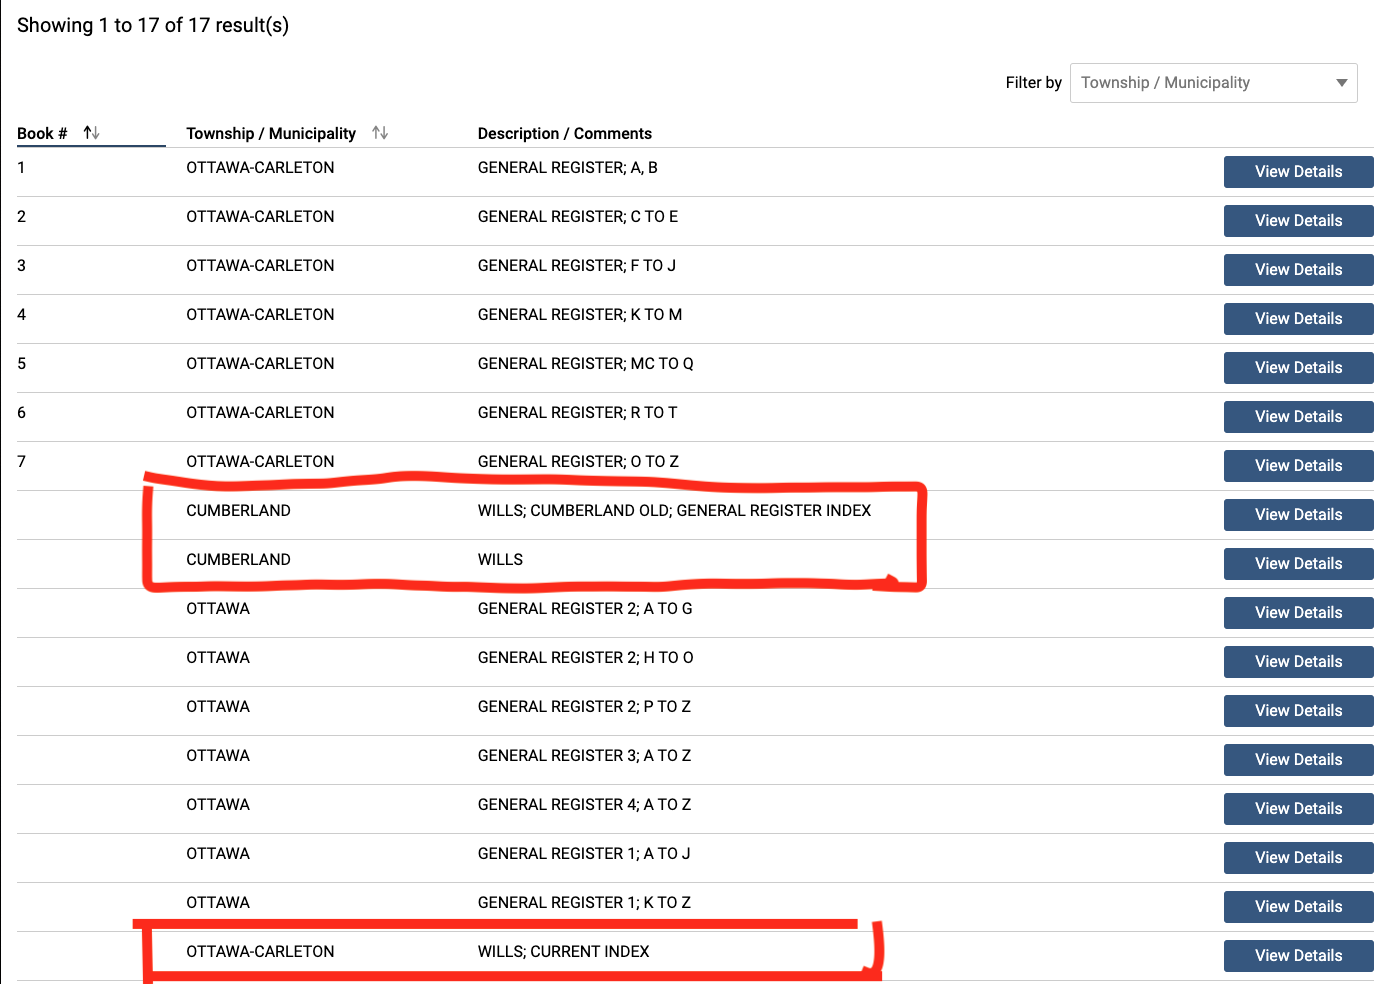The width and height of the screenshot is (1384, 984).
Task: View Details for GENERAL REGISTER; MC TO Q
Action: [1298, 368]
